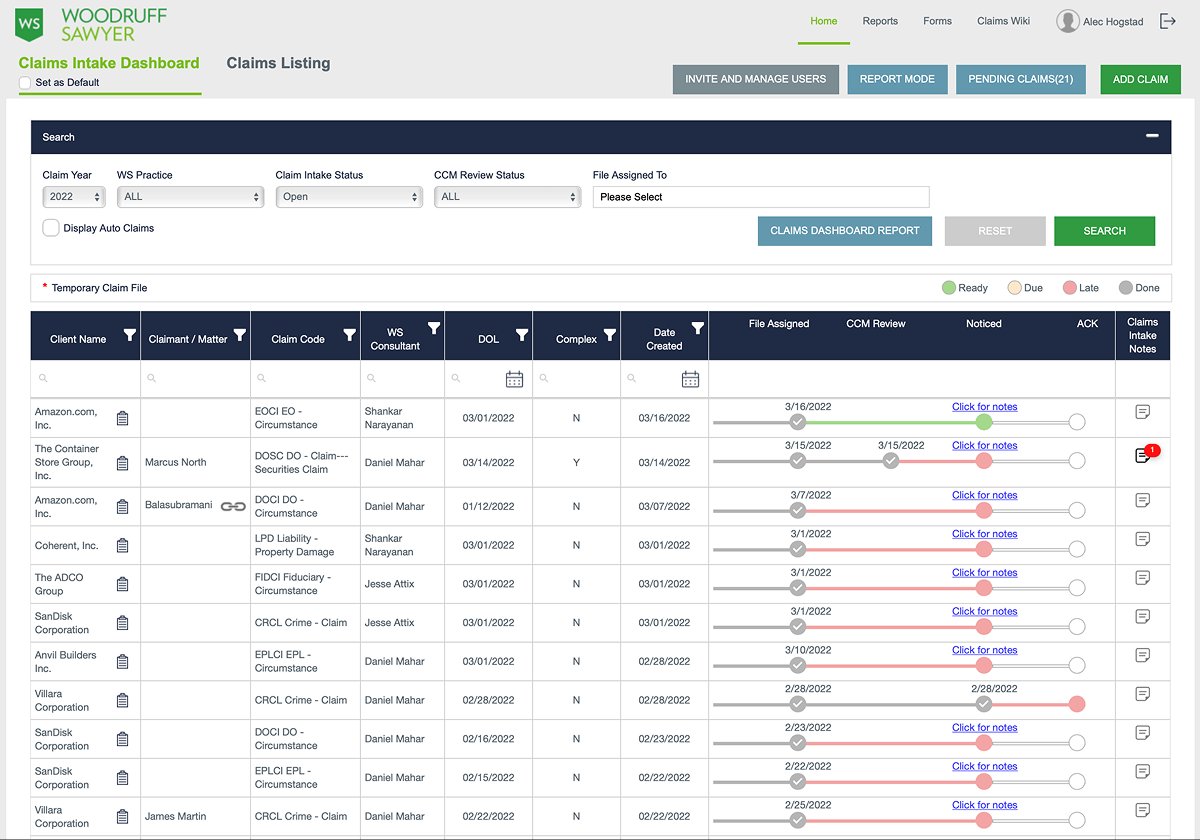Click green Noticed marker on Amazon 03/16/2022 row

point(984,422)
